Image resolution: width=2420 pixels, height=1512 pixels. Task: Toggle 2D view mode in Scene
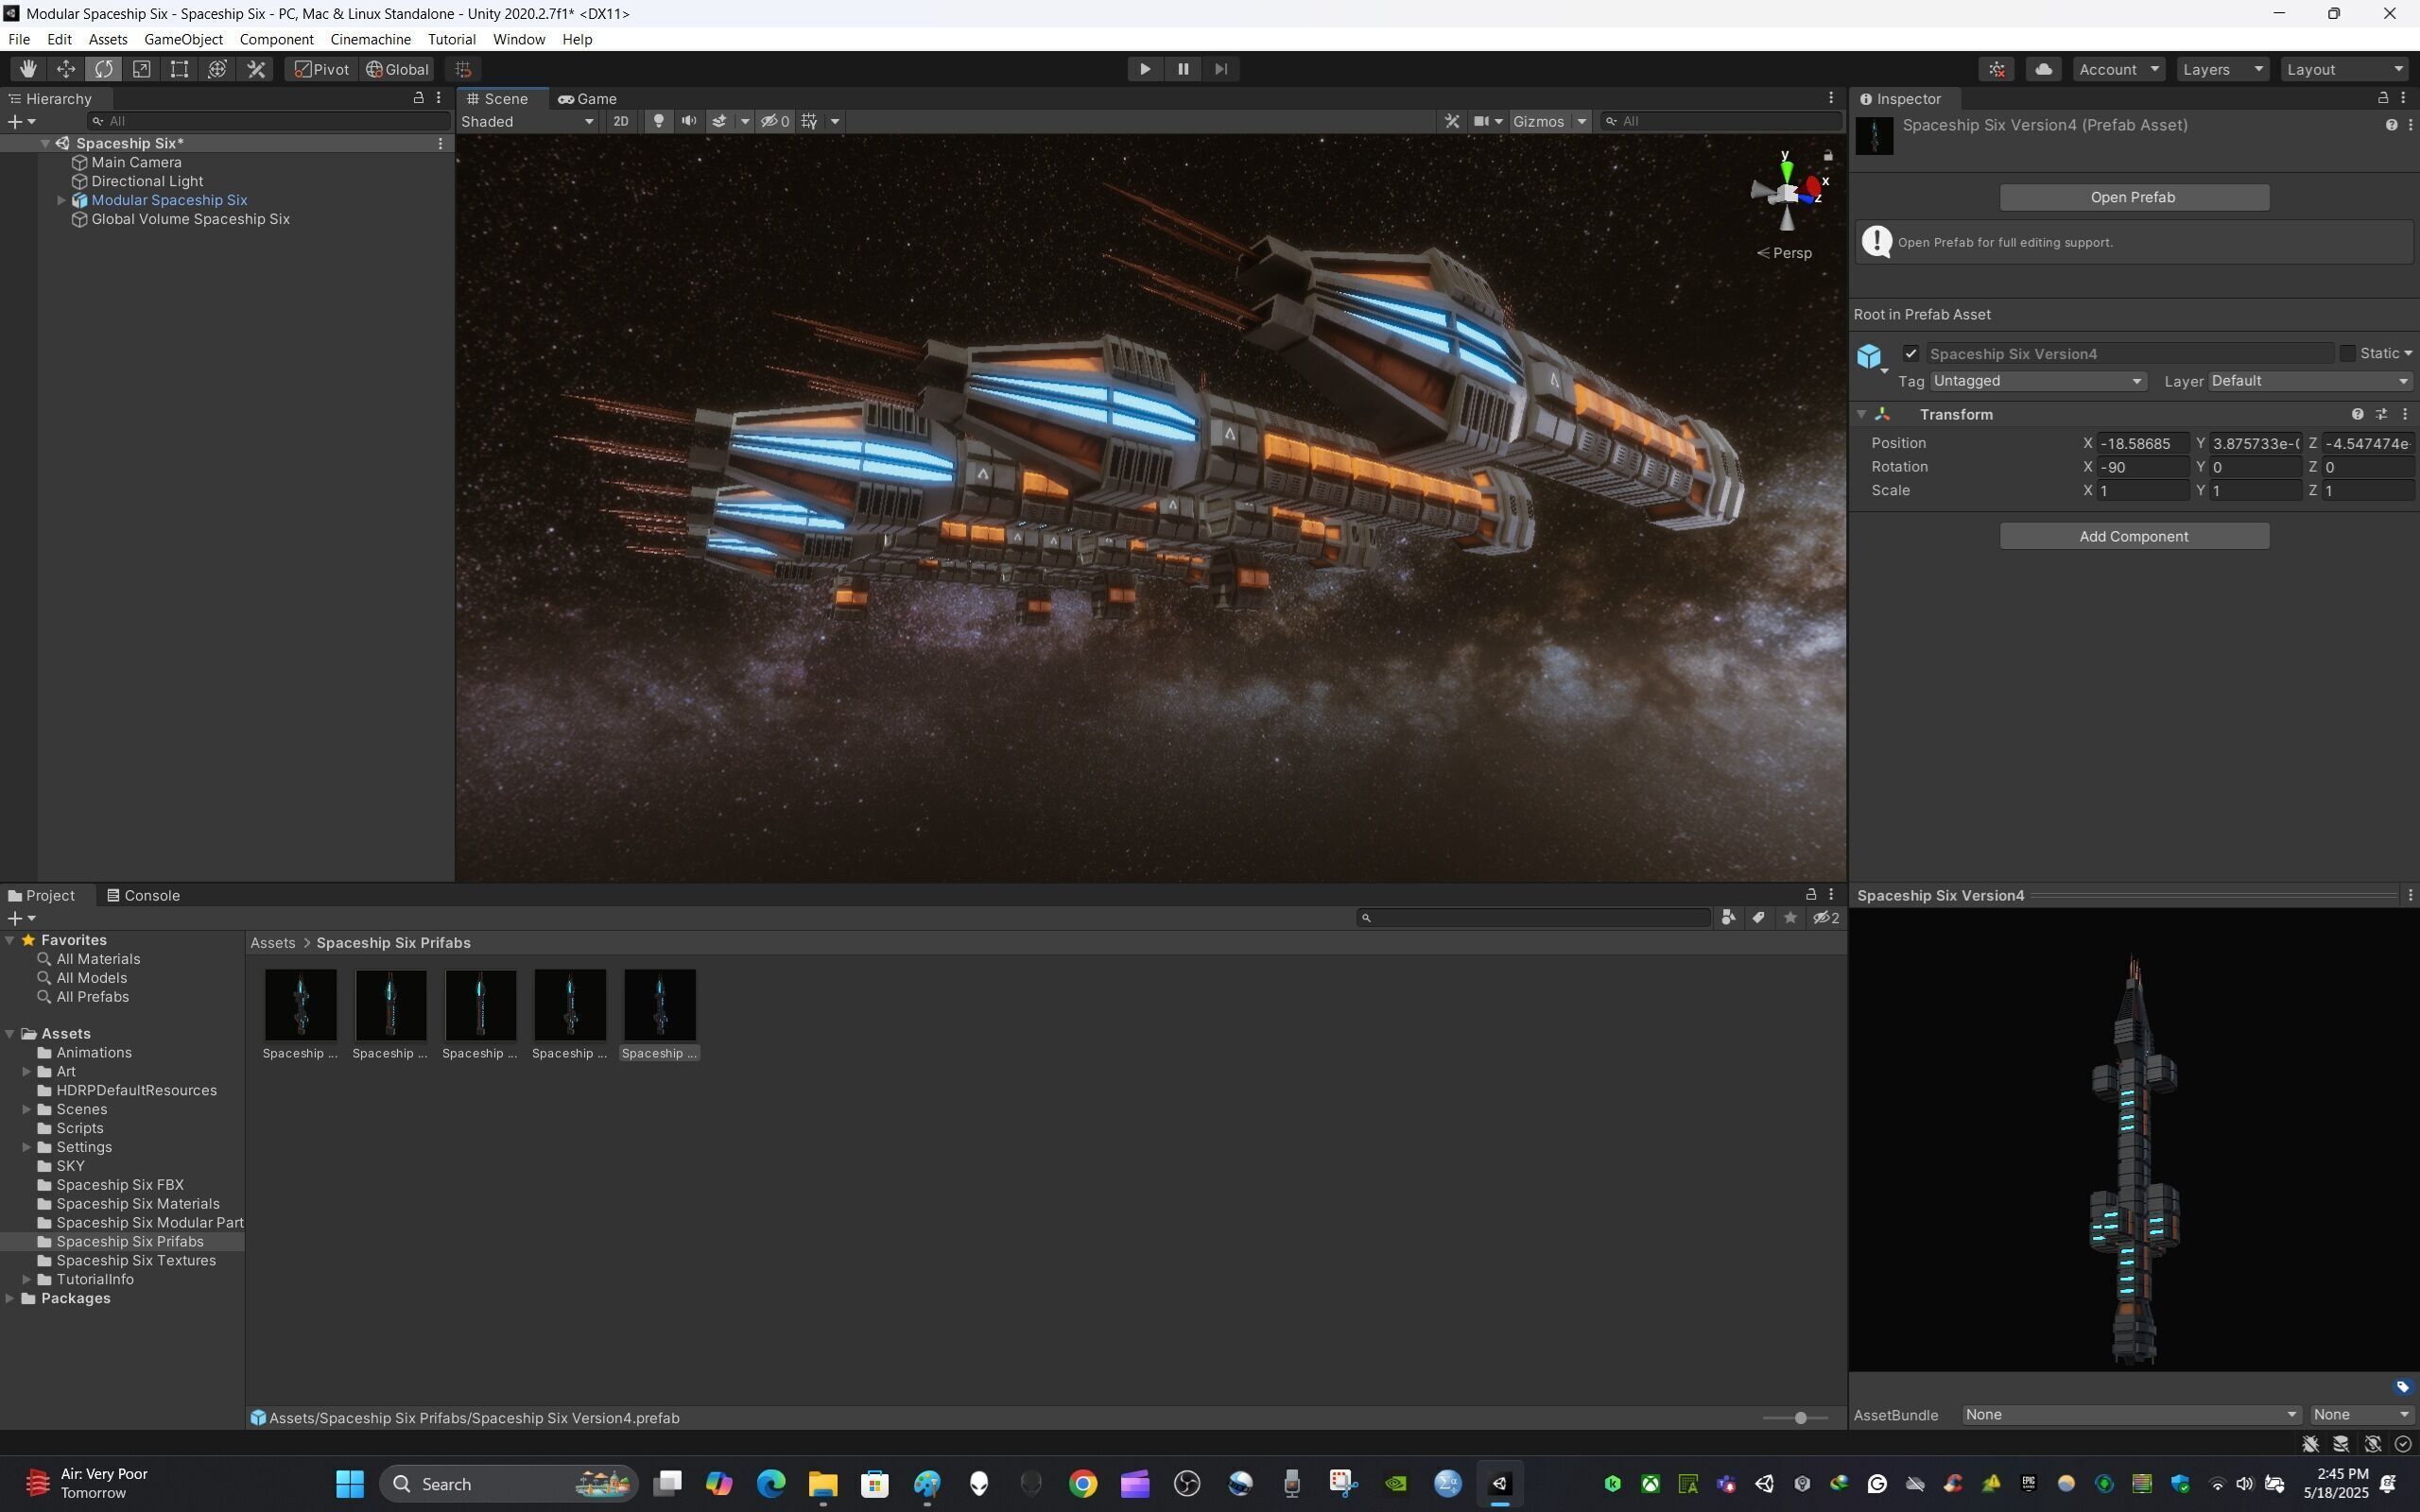point(621,121)
